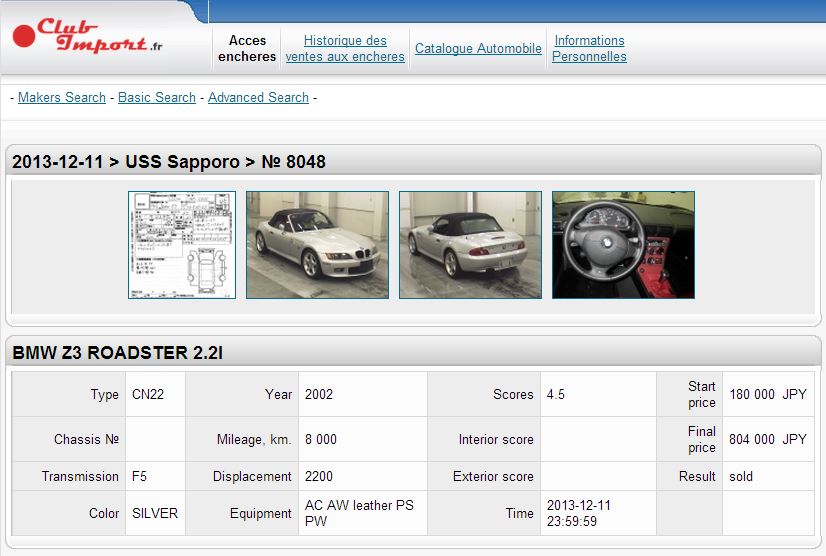826x556 pixels.
Task: Click the Makers Search link
Action: pyautogui.click(x=62, y=97)
